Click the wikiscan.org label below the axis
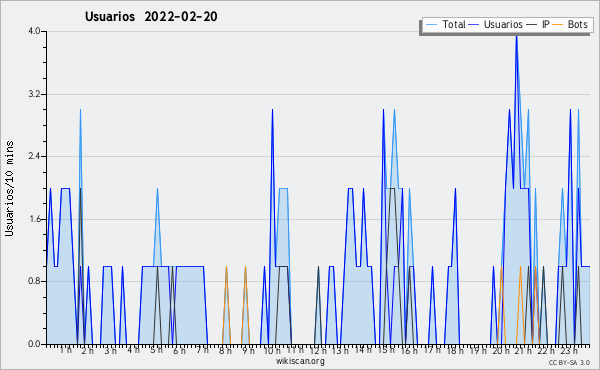Image resolution: width=600 pixels, height=370 pixels. pos(300,361)
